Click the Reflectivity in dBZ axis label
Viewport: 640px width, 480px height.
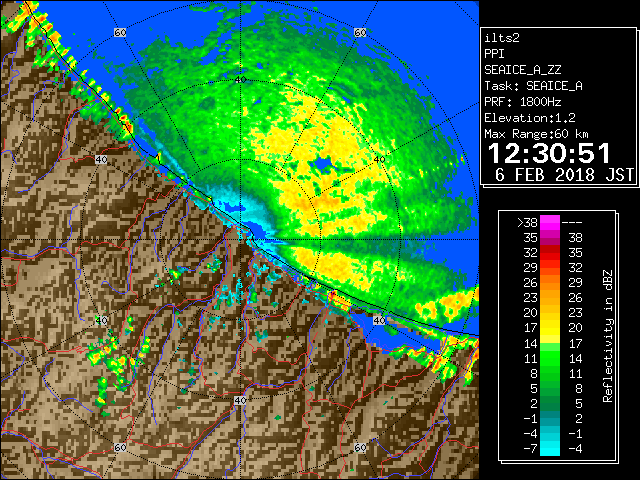(608, 336)
